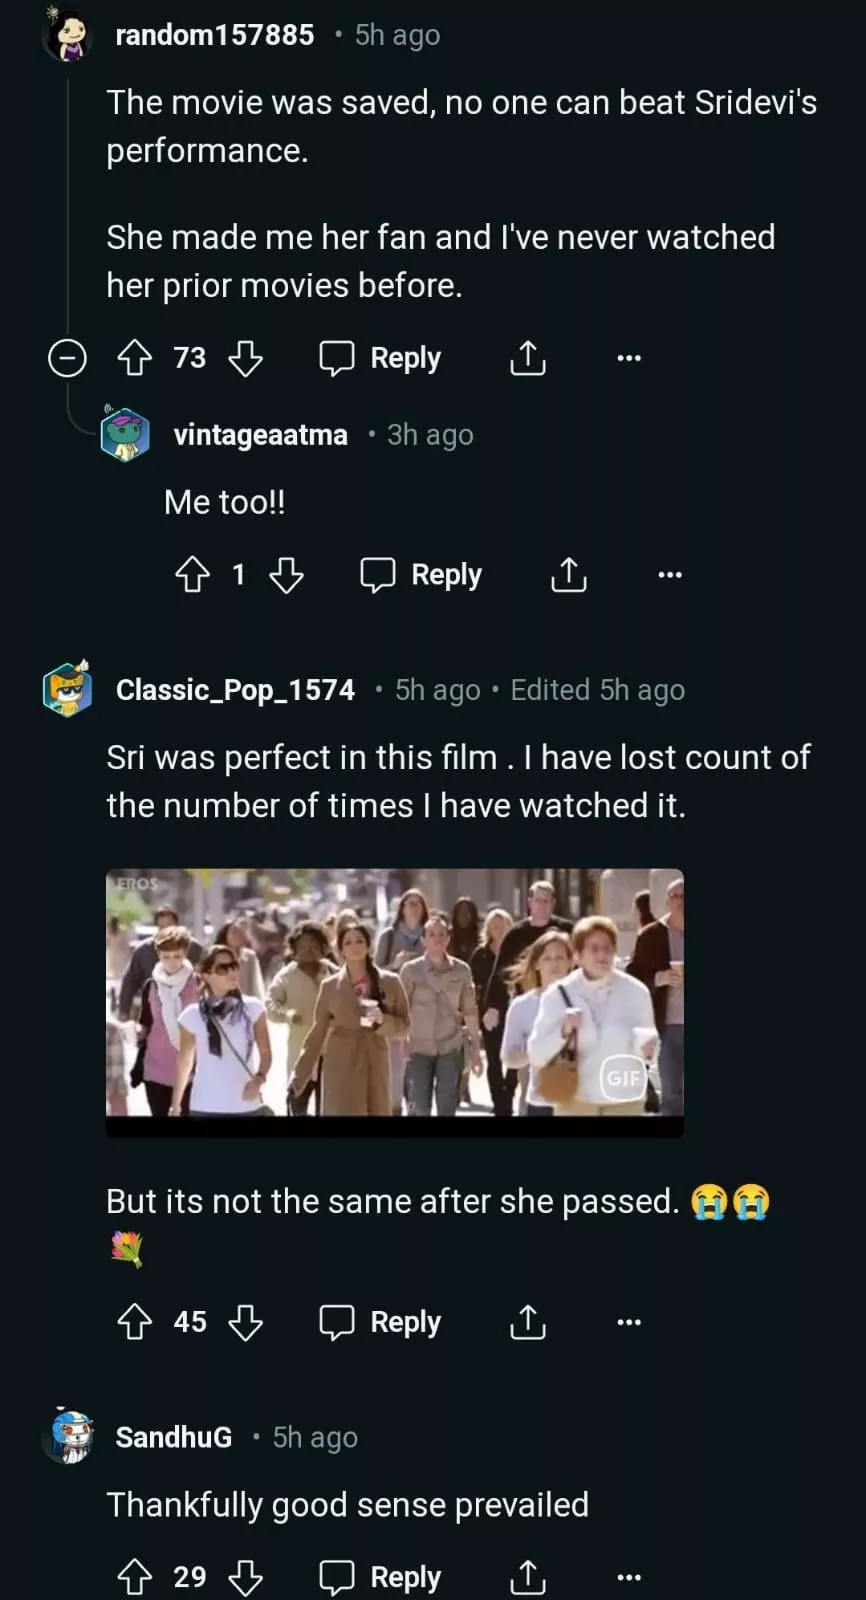The width and height of the screenshot is (866, 1600).
Task: Upvote Classic_Pop_1574's comment
Action: (135, 1322)
